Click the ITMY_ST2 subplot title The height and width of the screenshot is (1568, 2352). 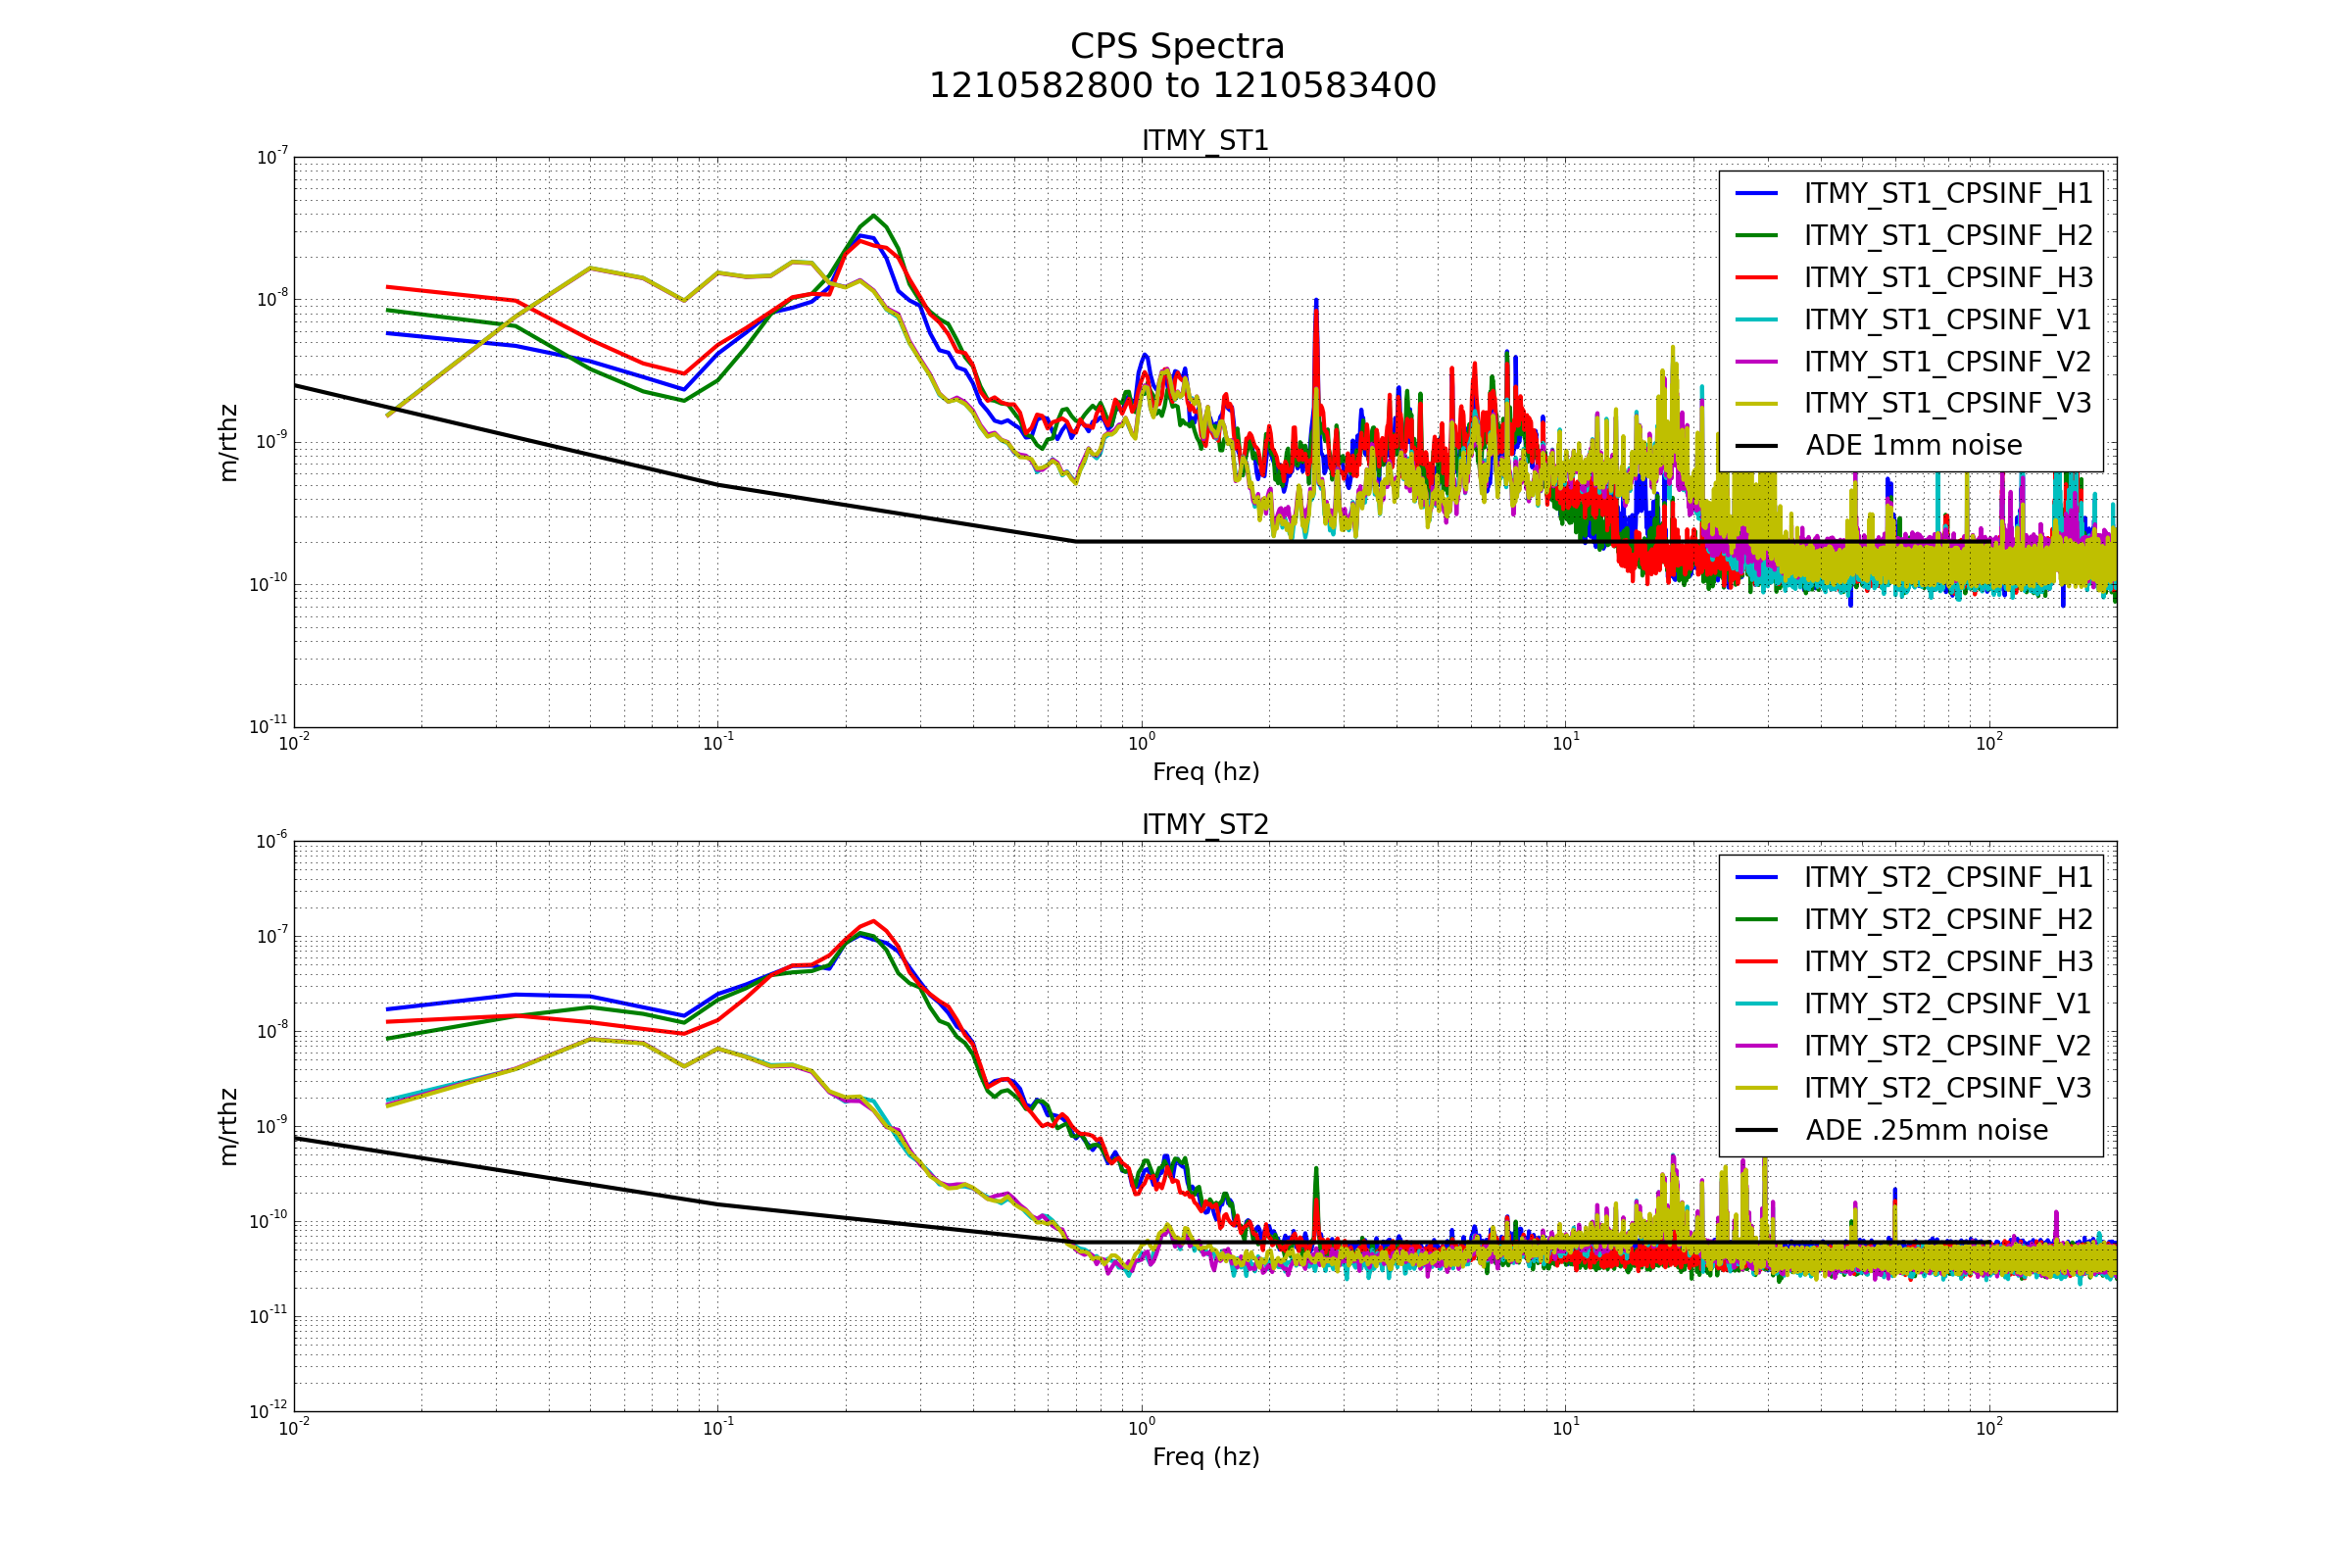point(1205,825)
